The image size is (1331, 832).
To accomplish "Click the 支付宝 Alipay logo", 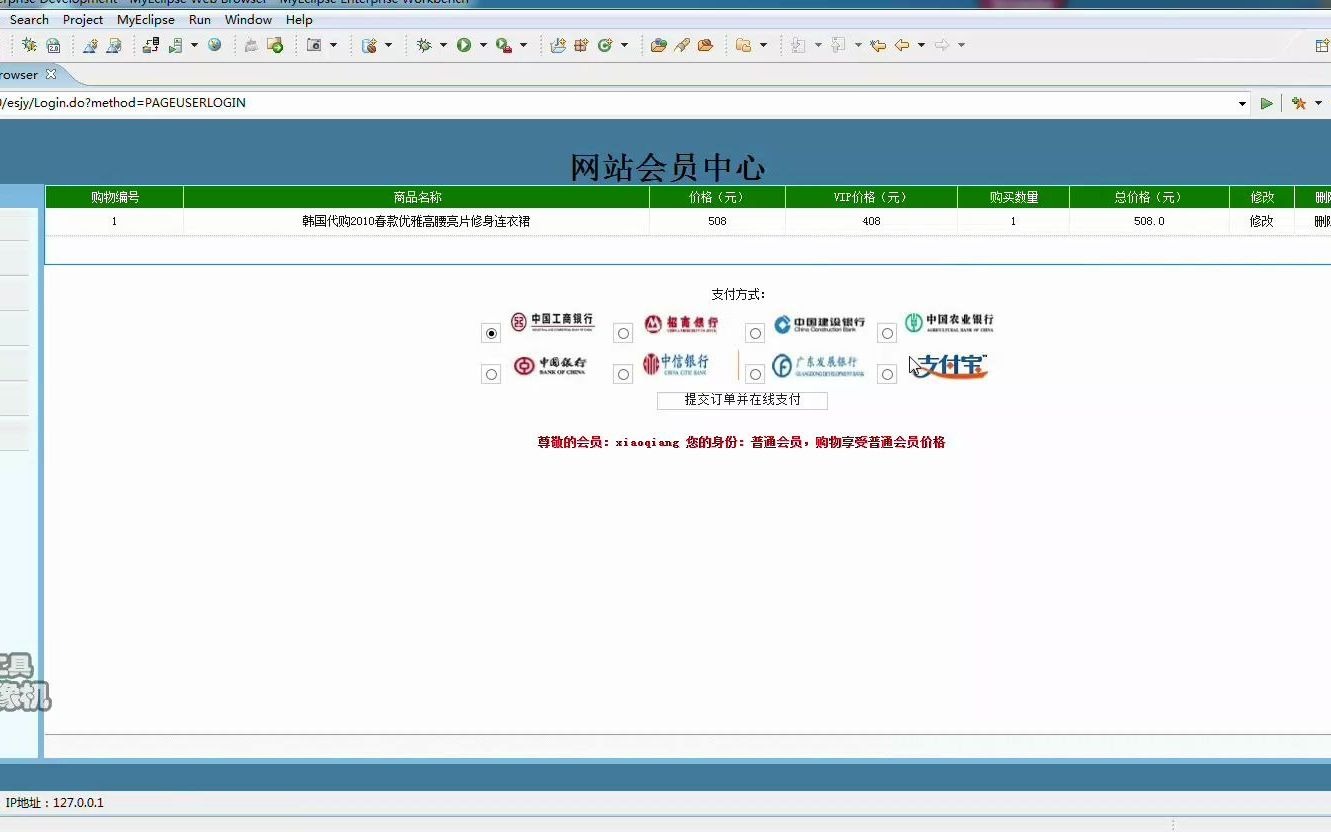I will [x=950, y=366].
